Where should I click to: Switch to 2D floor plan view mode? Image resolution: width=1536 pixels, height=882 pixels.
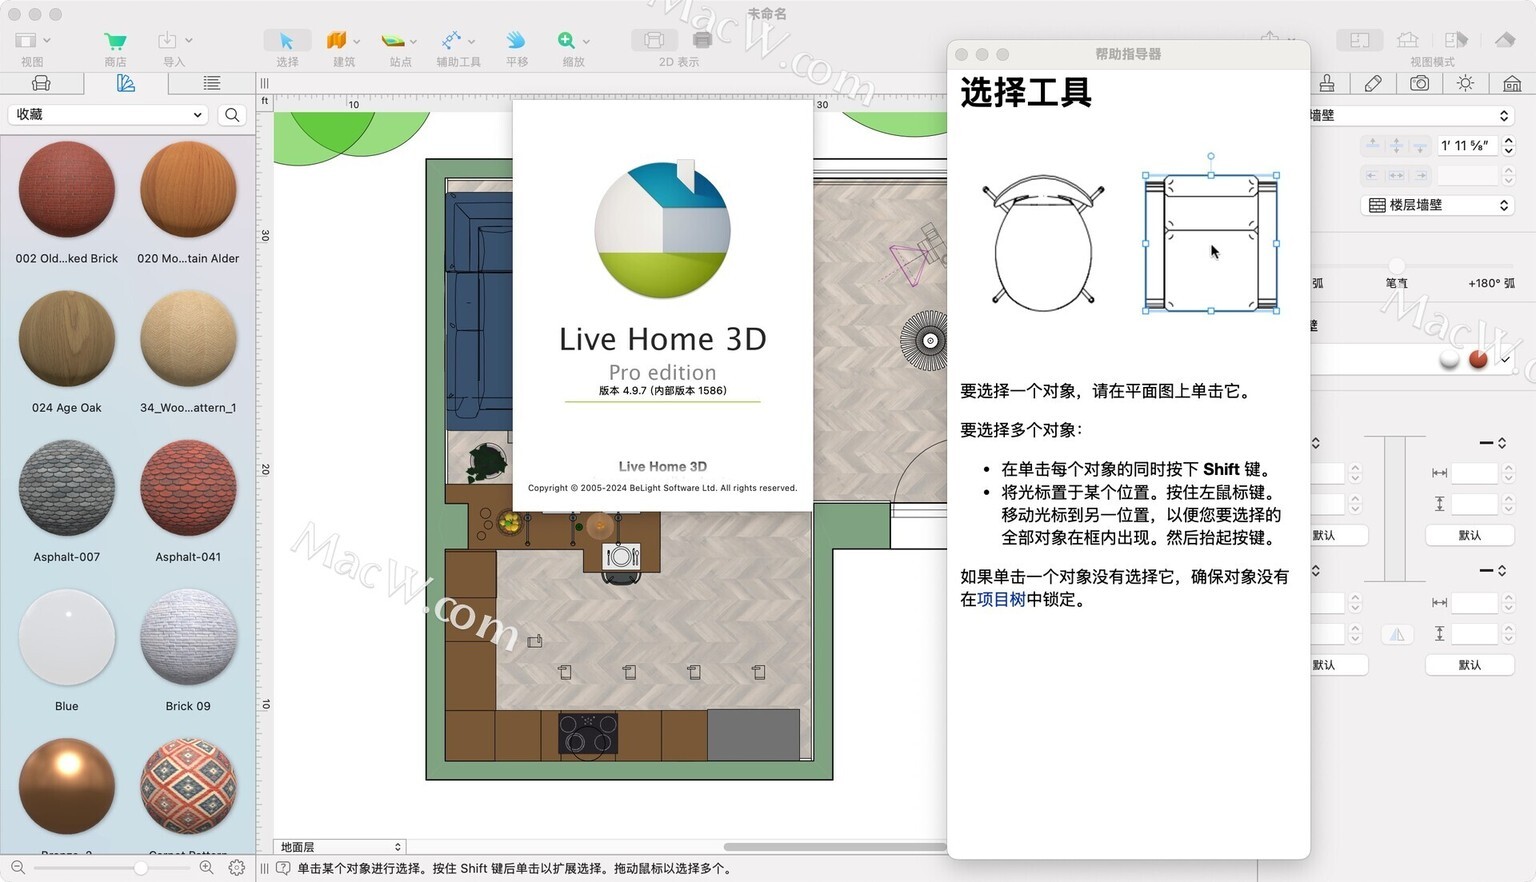point(1360,40)
